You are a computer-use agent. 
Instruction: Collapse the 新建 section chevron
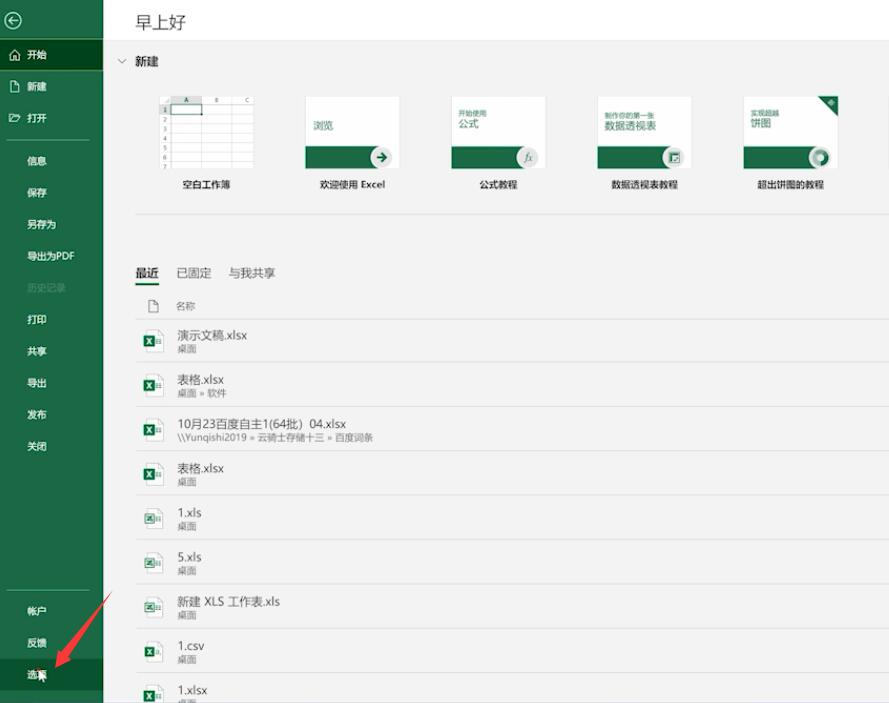[122, 61]
